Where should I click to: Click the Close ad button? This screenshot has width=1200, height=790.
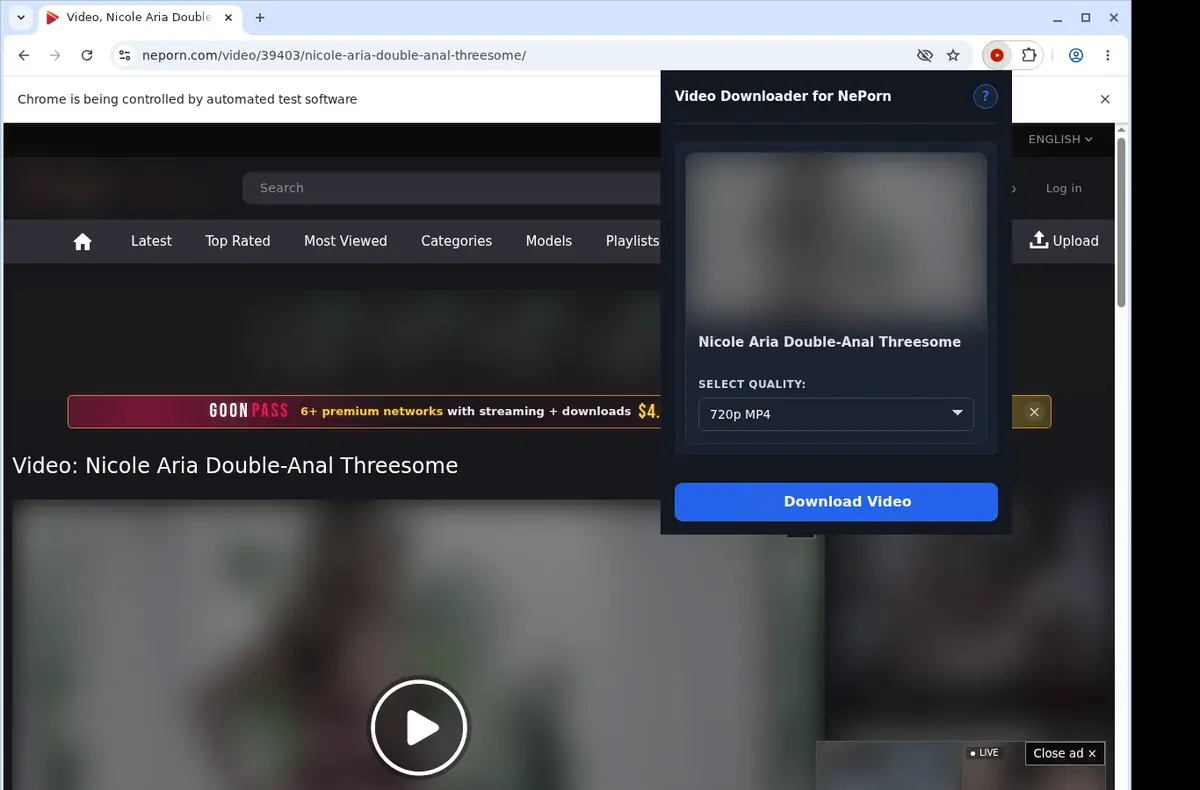1065,754
